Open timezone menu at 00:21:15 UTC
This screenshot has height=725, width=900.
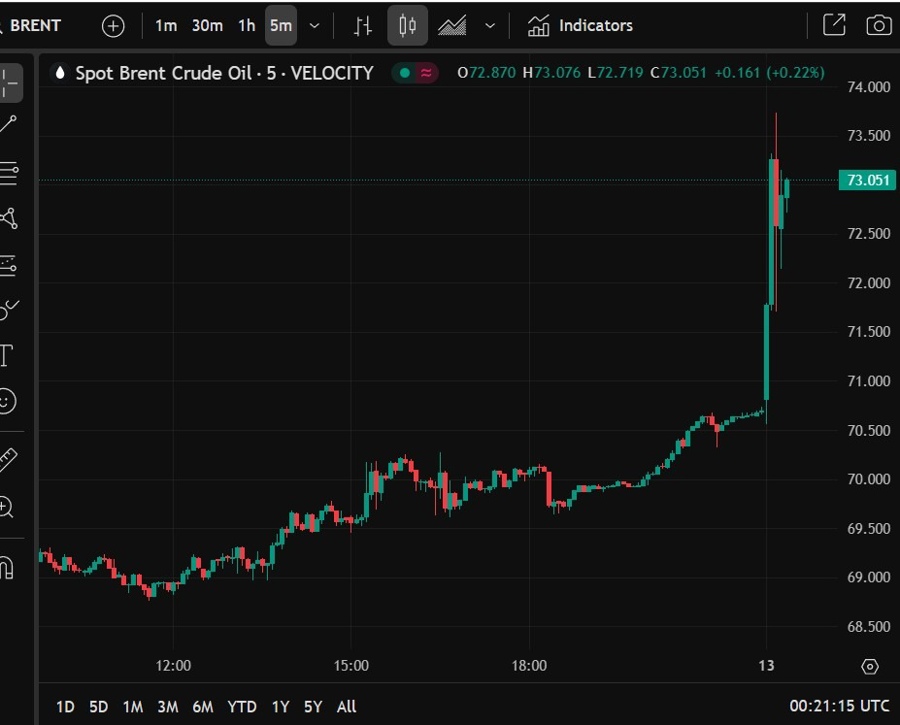click(839, 706)
